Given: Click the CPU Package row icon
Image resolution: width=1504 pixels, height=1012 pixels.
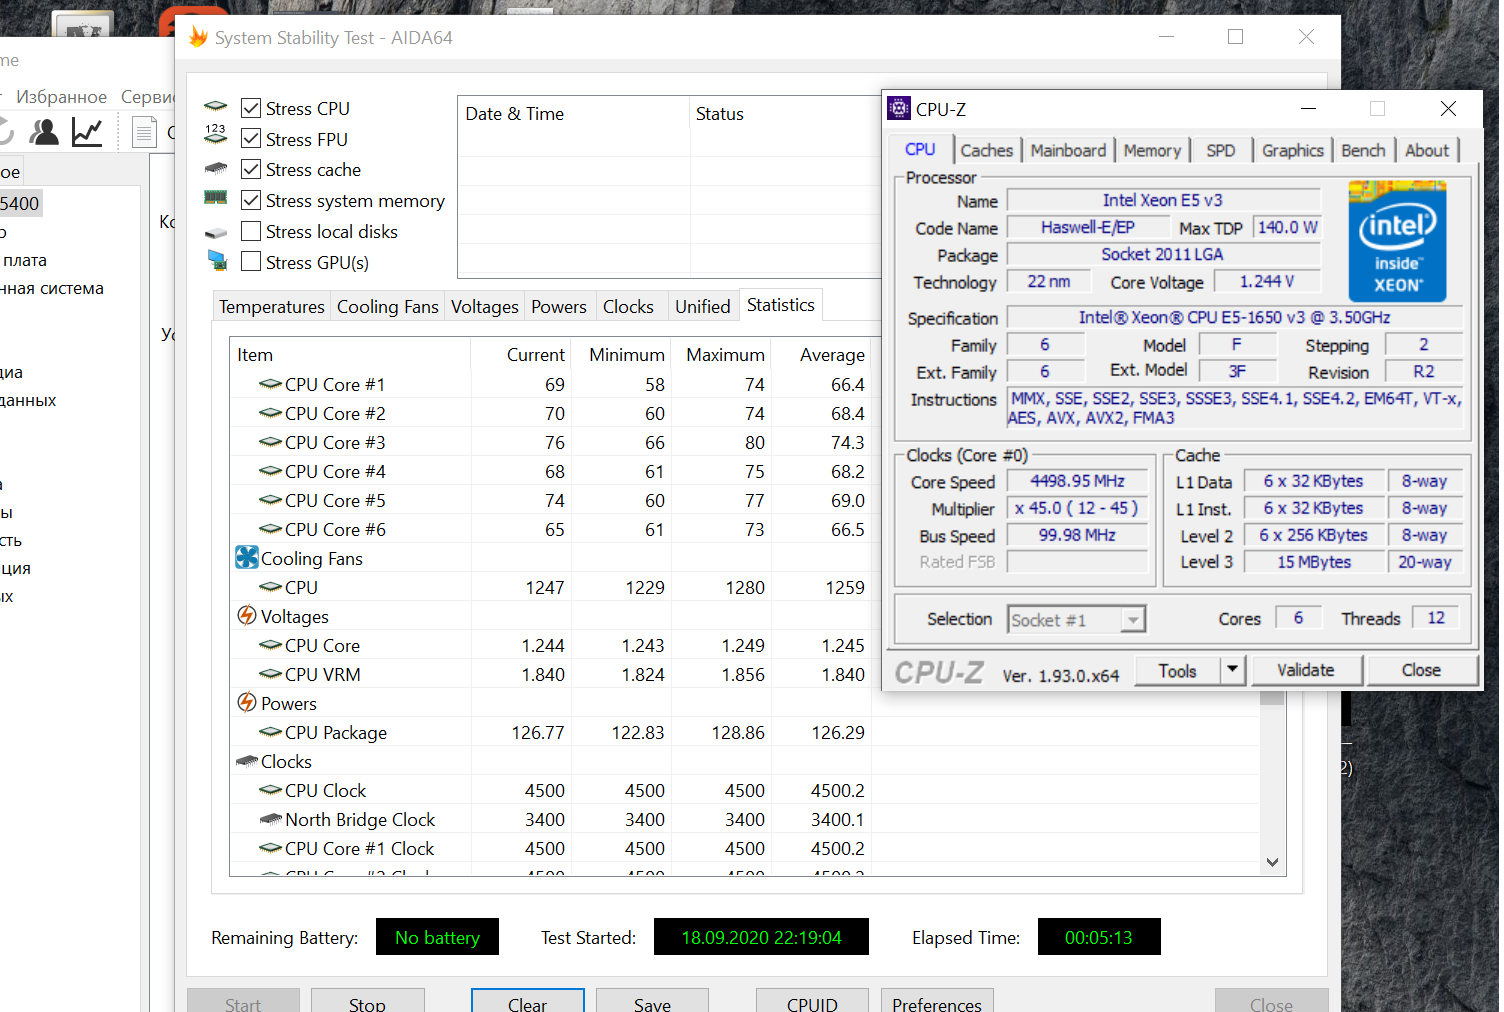Looking at the screenshot, I should pos(270,732).
